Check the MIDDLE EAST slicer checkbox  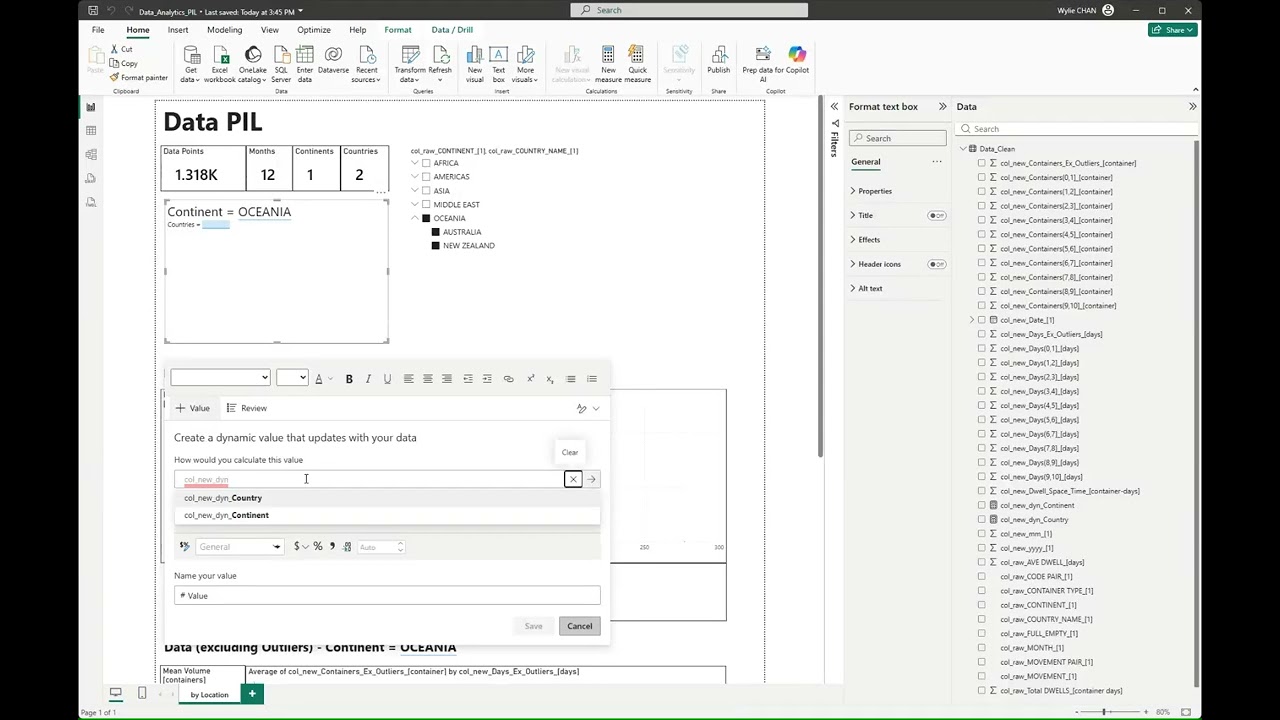426,205
